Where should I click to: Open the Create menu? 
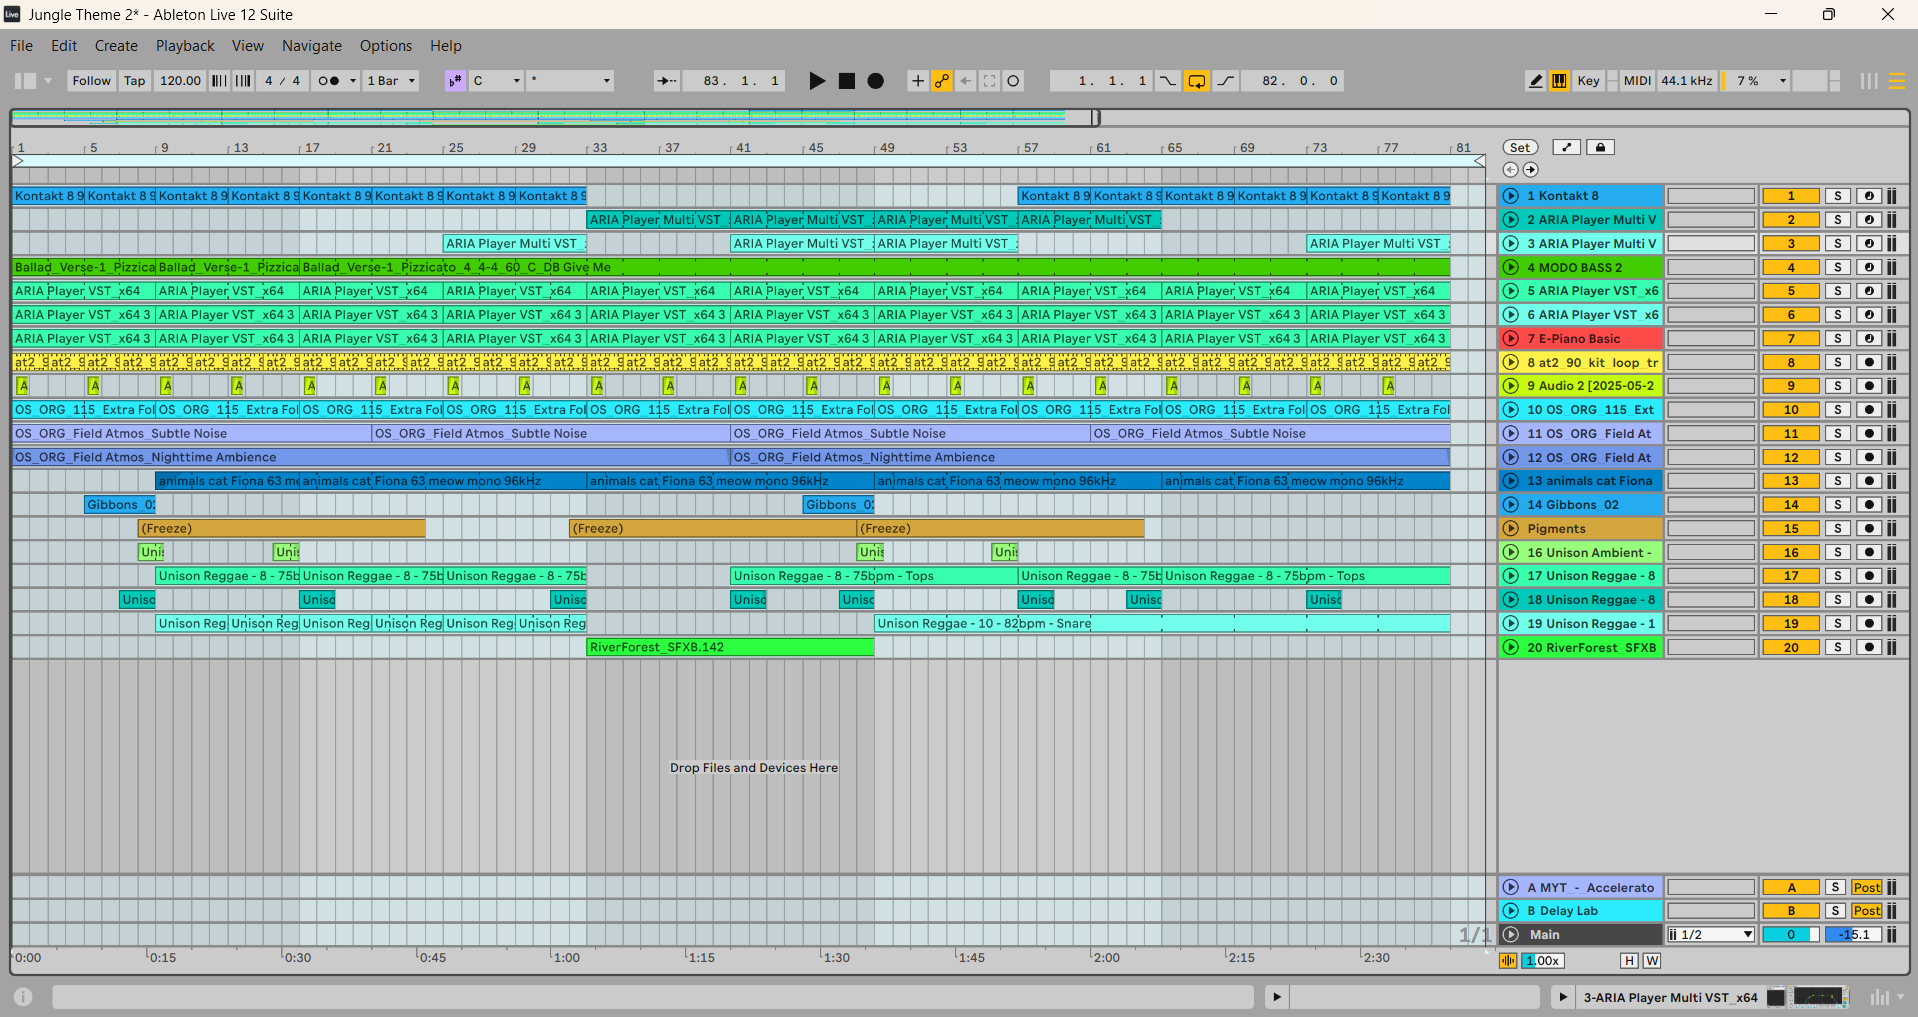point(116,46)
